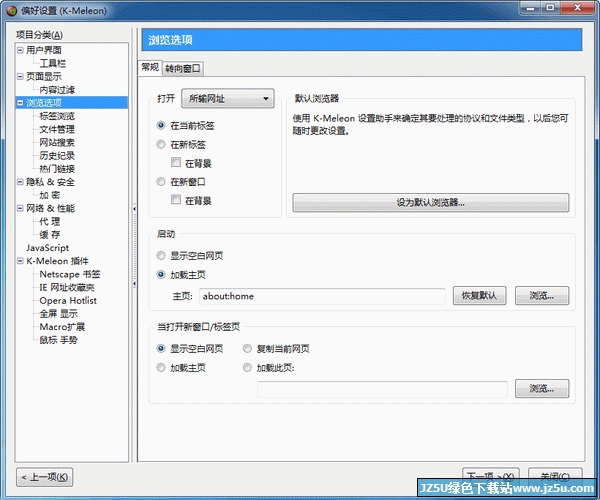This screenshot has width=600, height=500.
Task: Collapse the 页面显示 tree node
Action: 20,77
